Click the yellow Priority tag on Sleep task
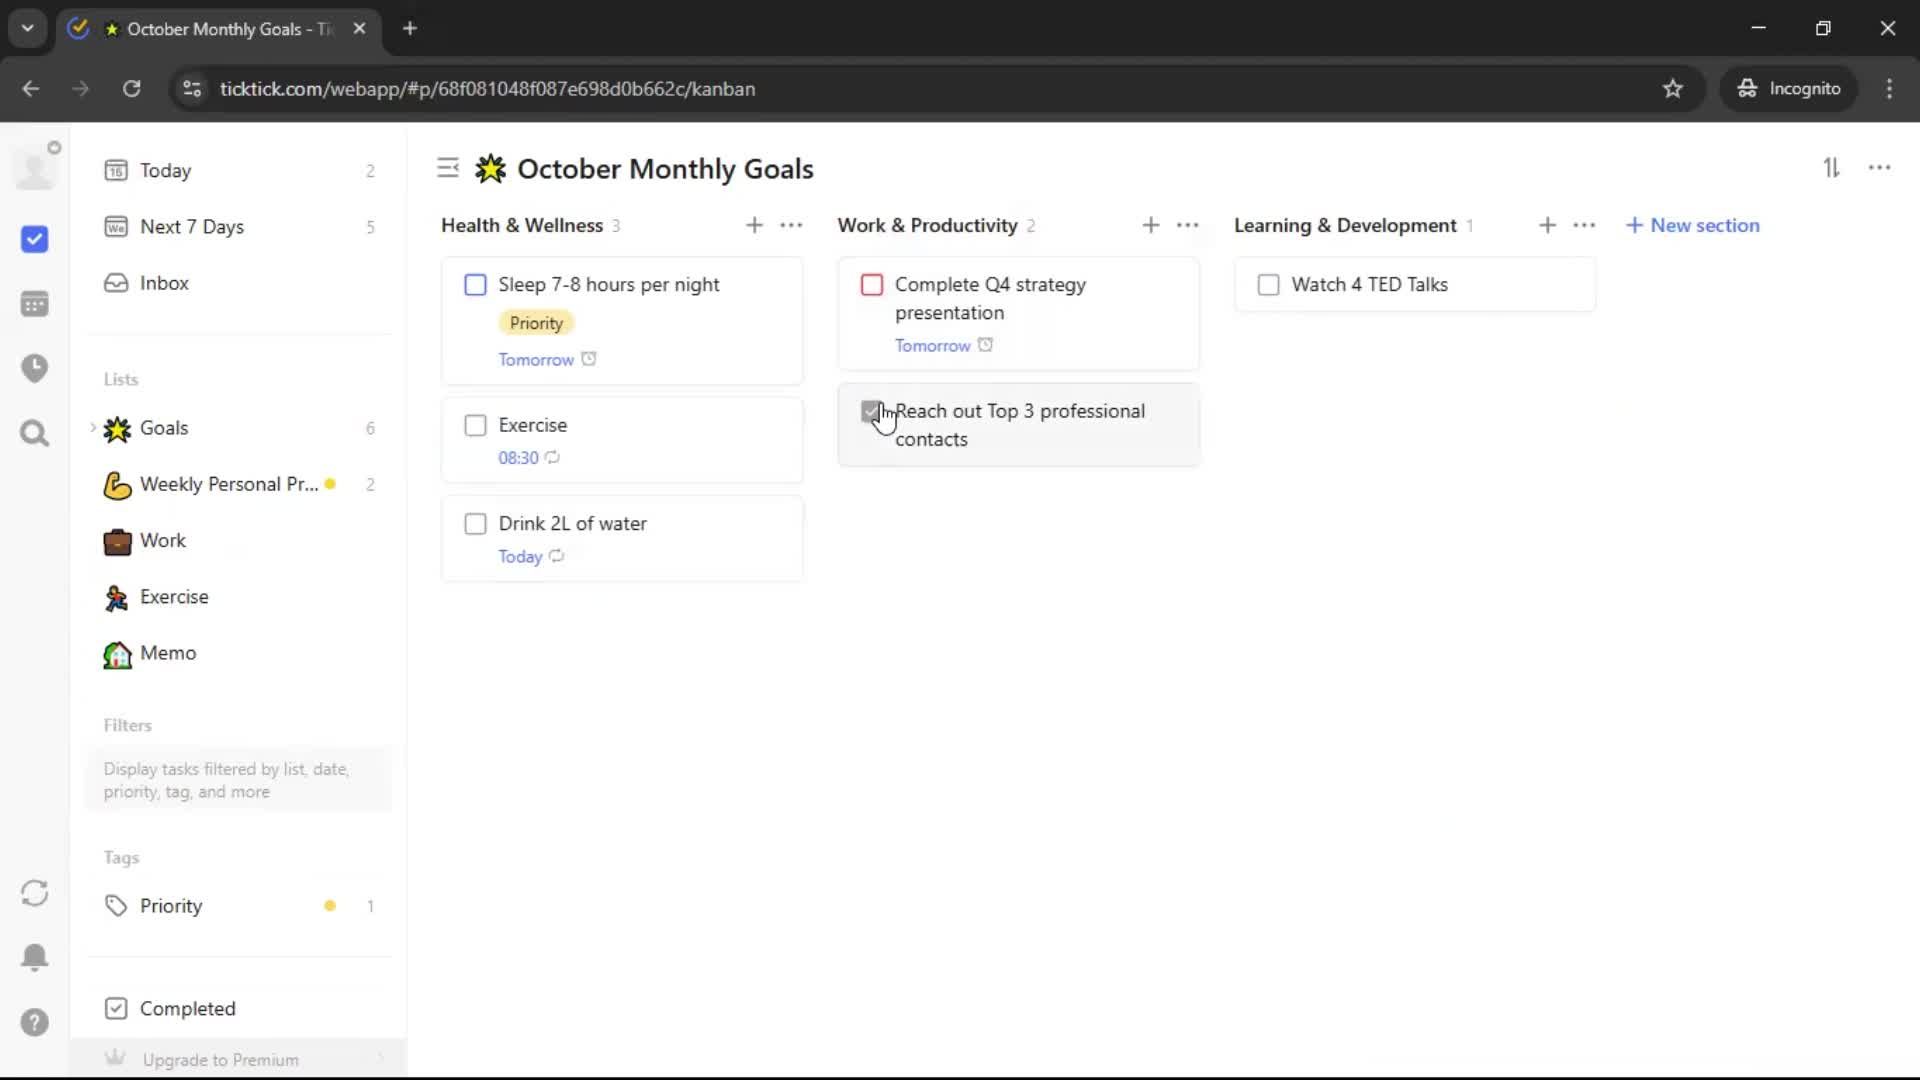This screenshot has height=1080, width=1920. click(536, 323)
